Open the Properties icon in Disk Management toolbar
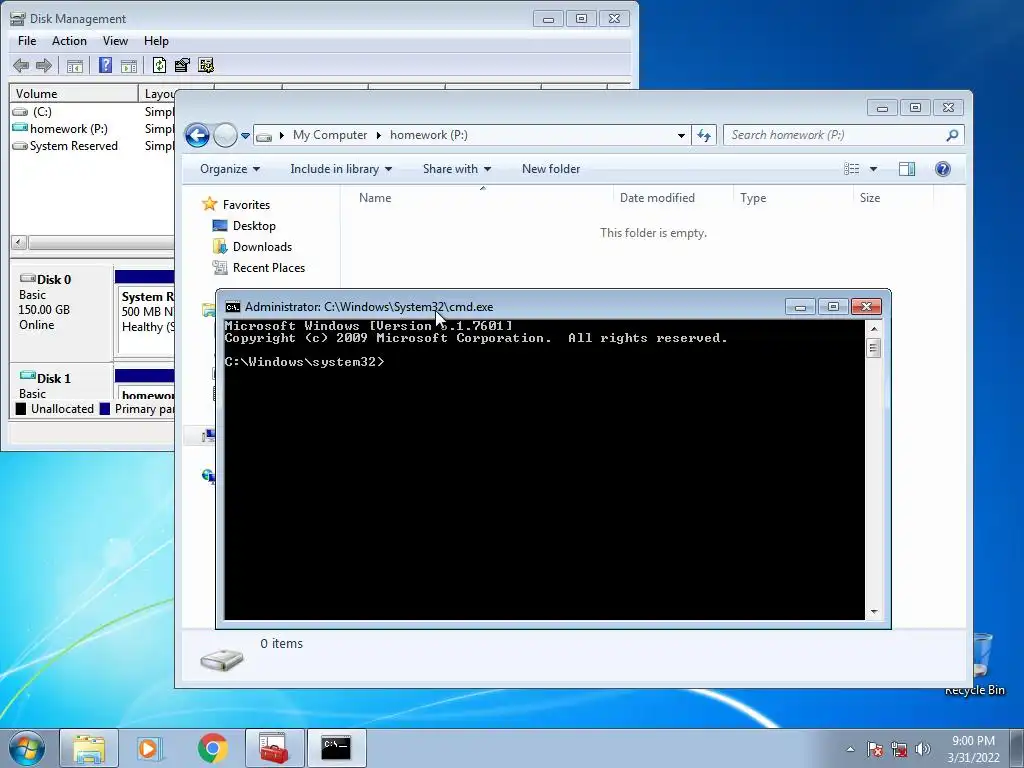 click(x=182, y=65)
